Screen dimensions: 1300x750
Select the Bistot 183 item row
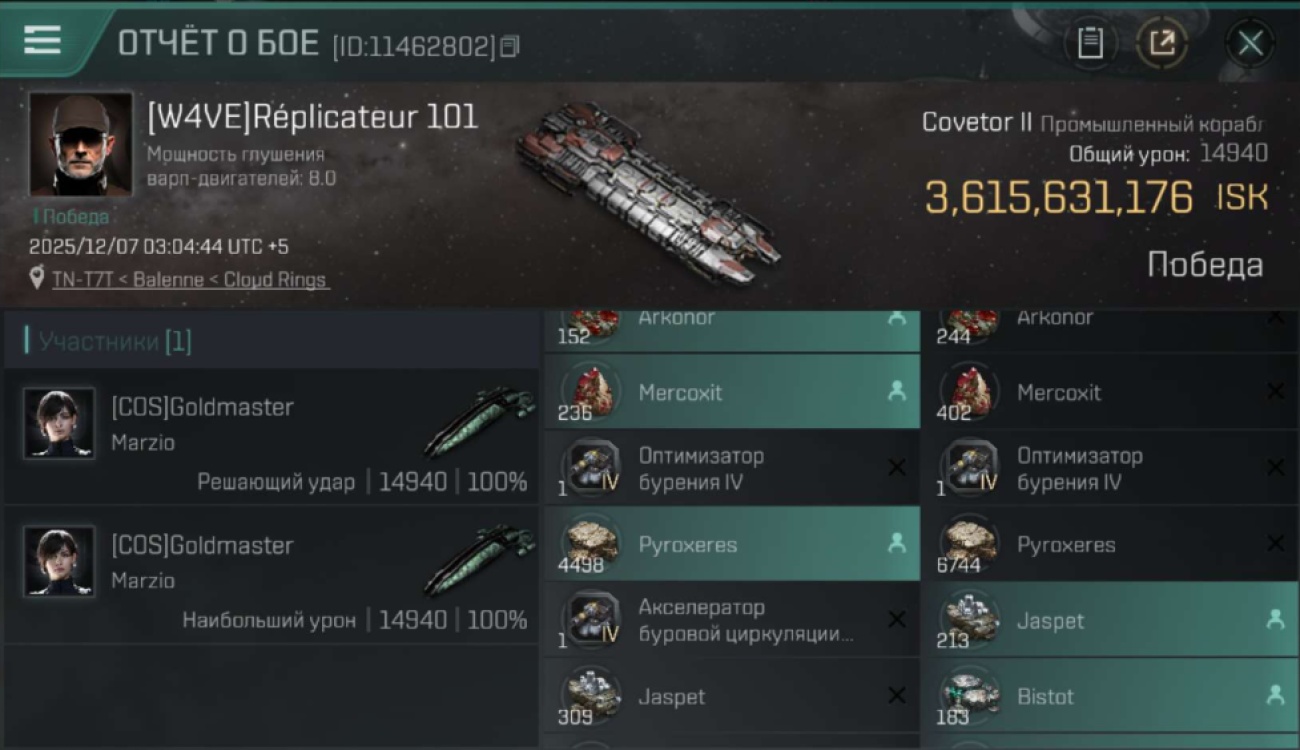pyautogui.click(x=1109, y=696)
